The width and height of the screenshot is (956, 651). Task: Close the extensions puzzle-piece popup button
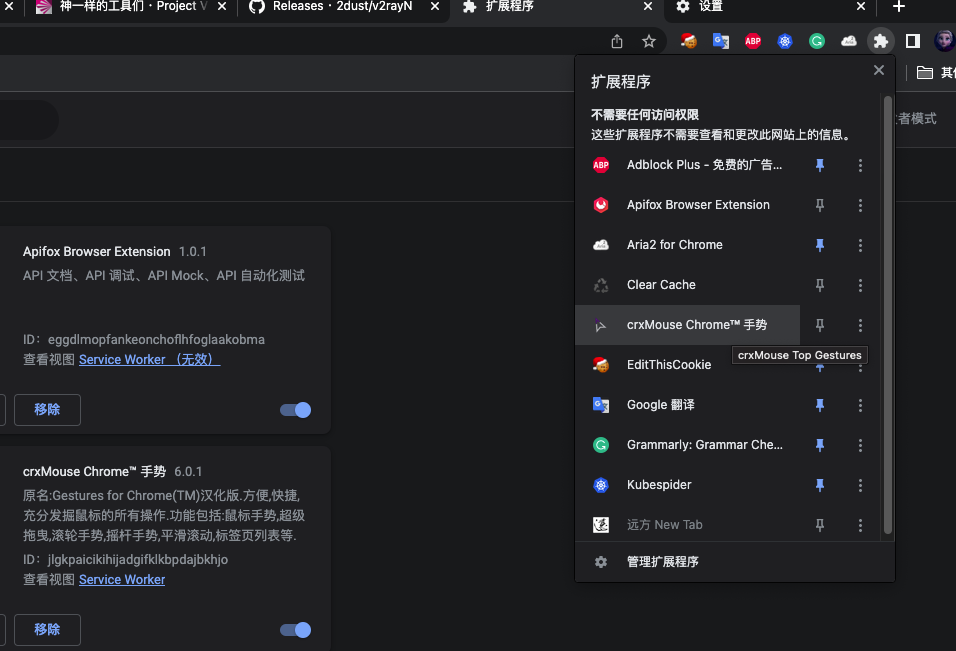pyautogui.click(x=880, y=41)
